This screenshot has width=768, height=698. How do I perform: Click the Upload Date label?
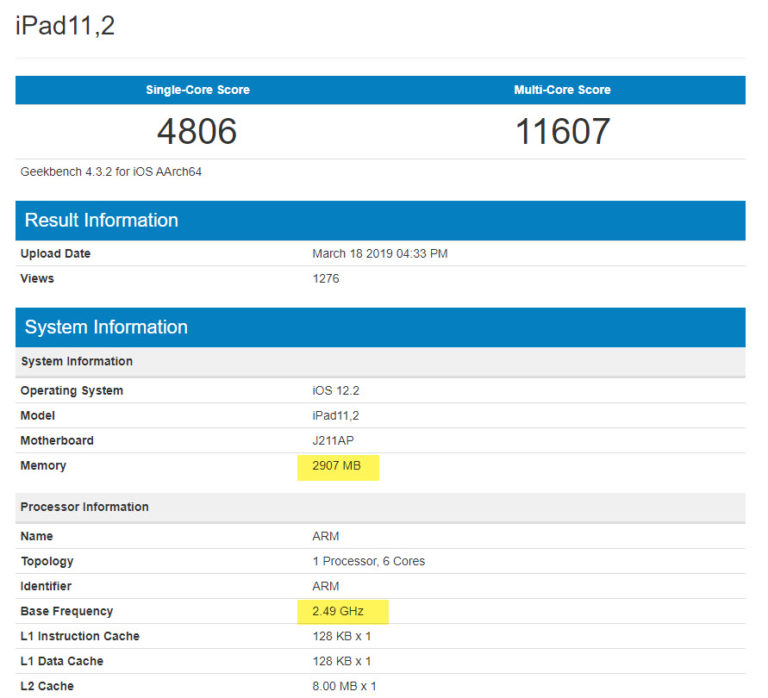[x=55, y=254]
